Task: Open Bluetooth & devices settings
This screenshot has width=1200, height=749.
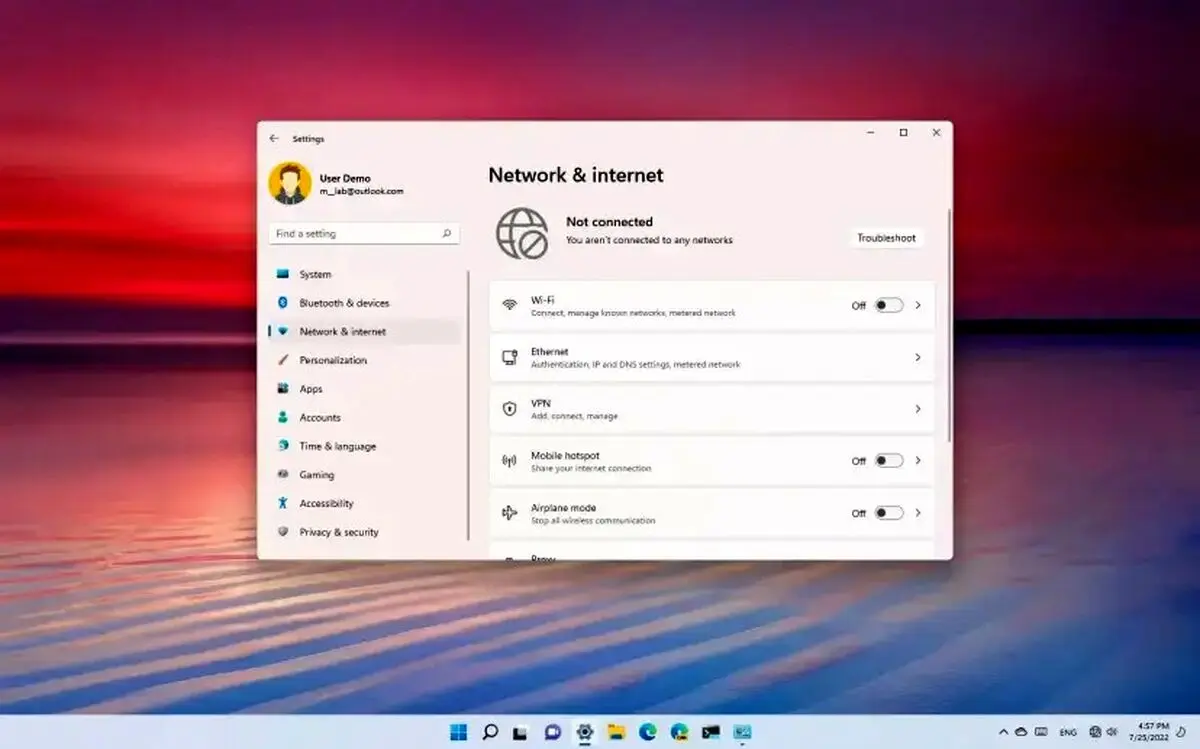Action: coord(364,303)
